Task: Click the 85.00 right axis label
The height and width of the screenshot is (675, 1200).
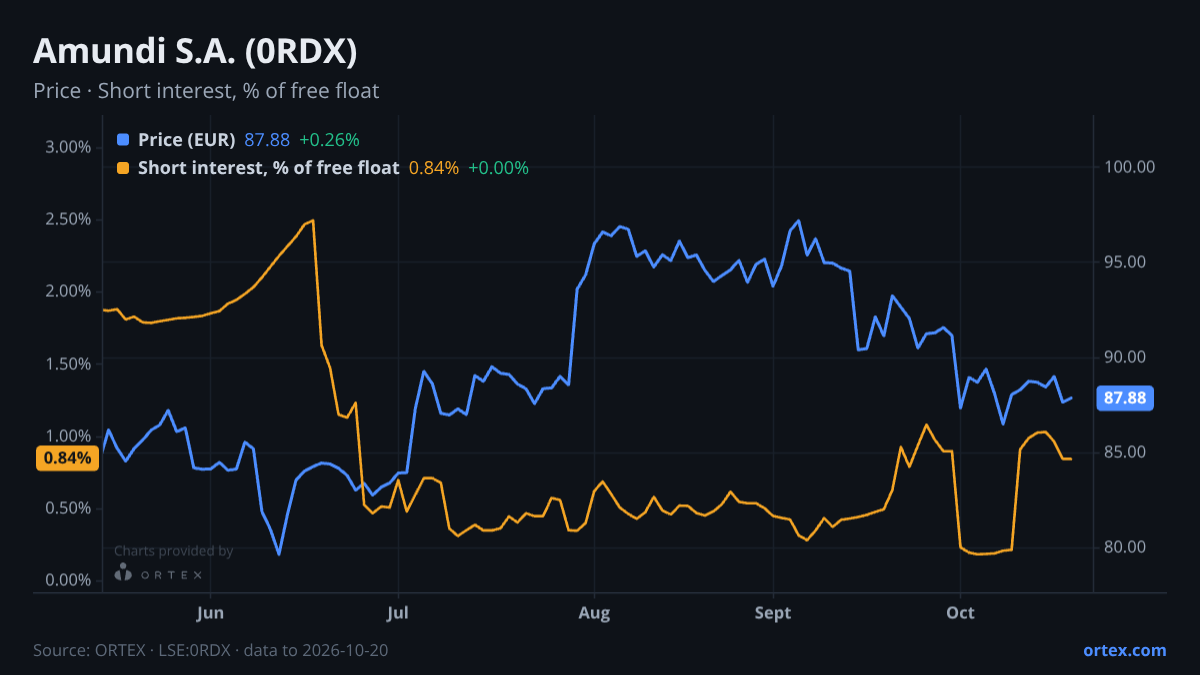Action: (x=1126, y=452)
